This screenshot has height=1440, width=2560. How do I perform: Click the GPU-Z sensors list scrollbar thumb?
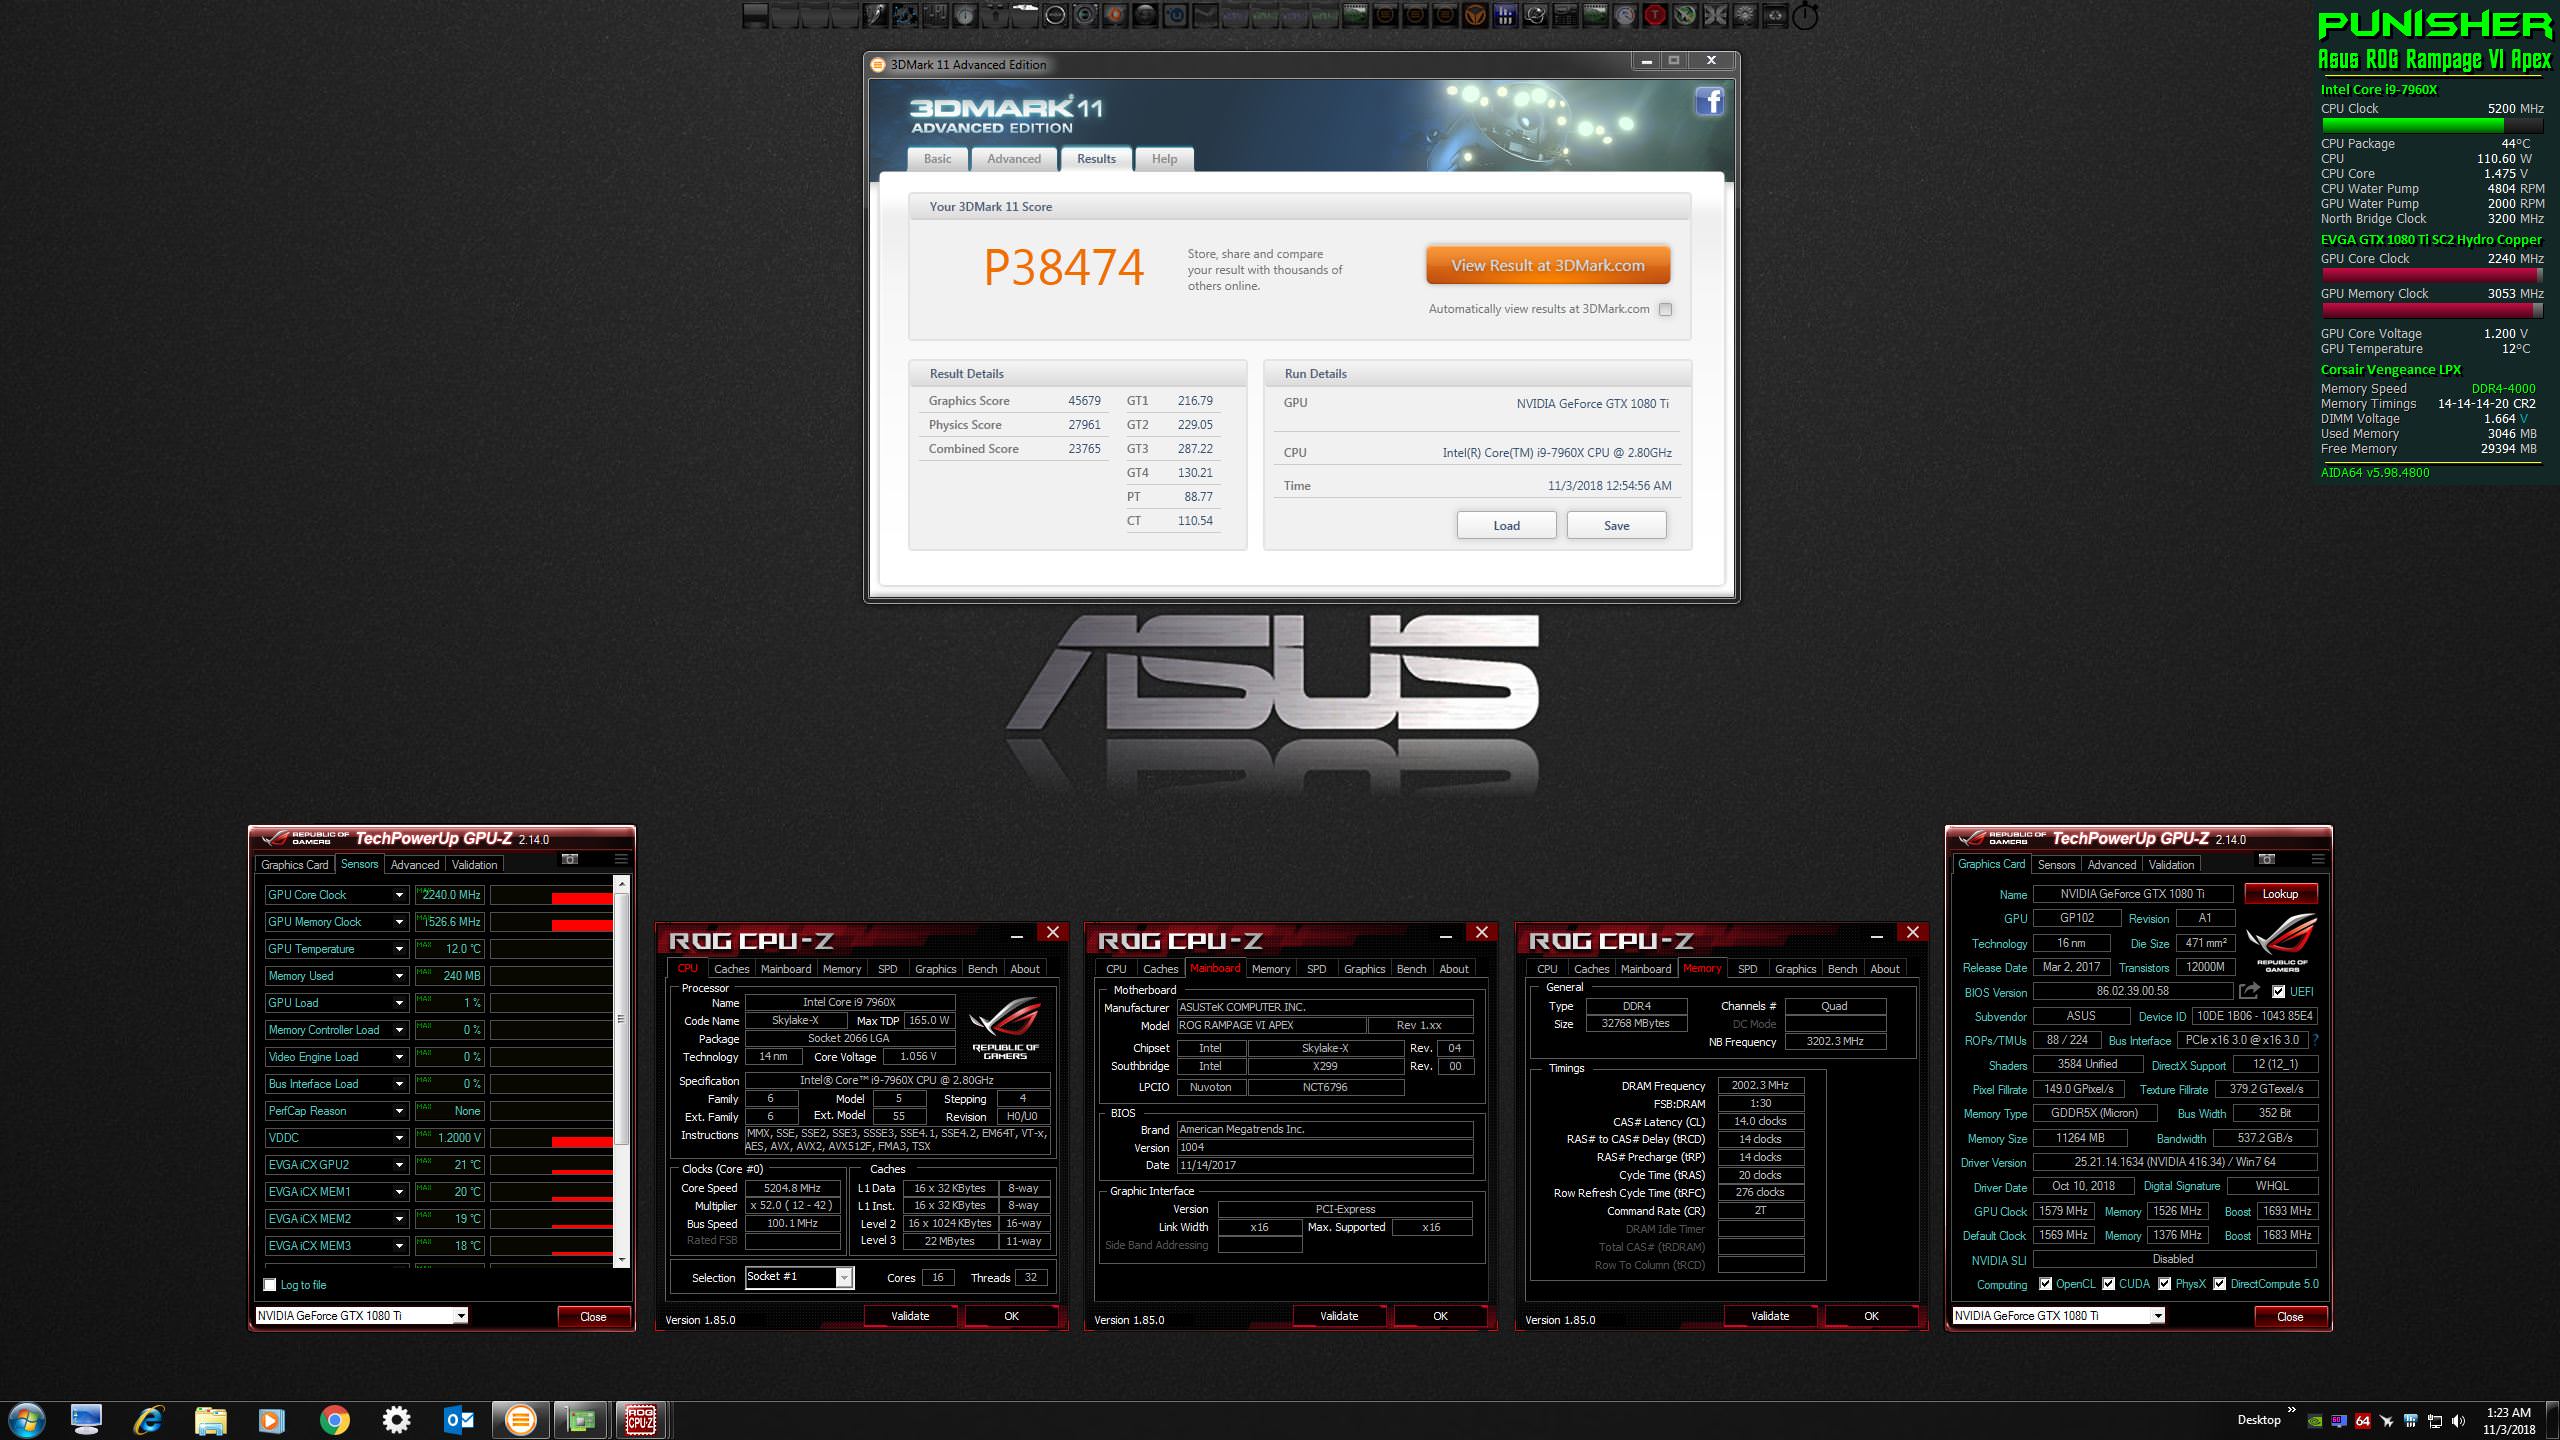click(x=621, y=1018)
